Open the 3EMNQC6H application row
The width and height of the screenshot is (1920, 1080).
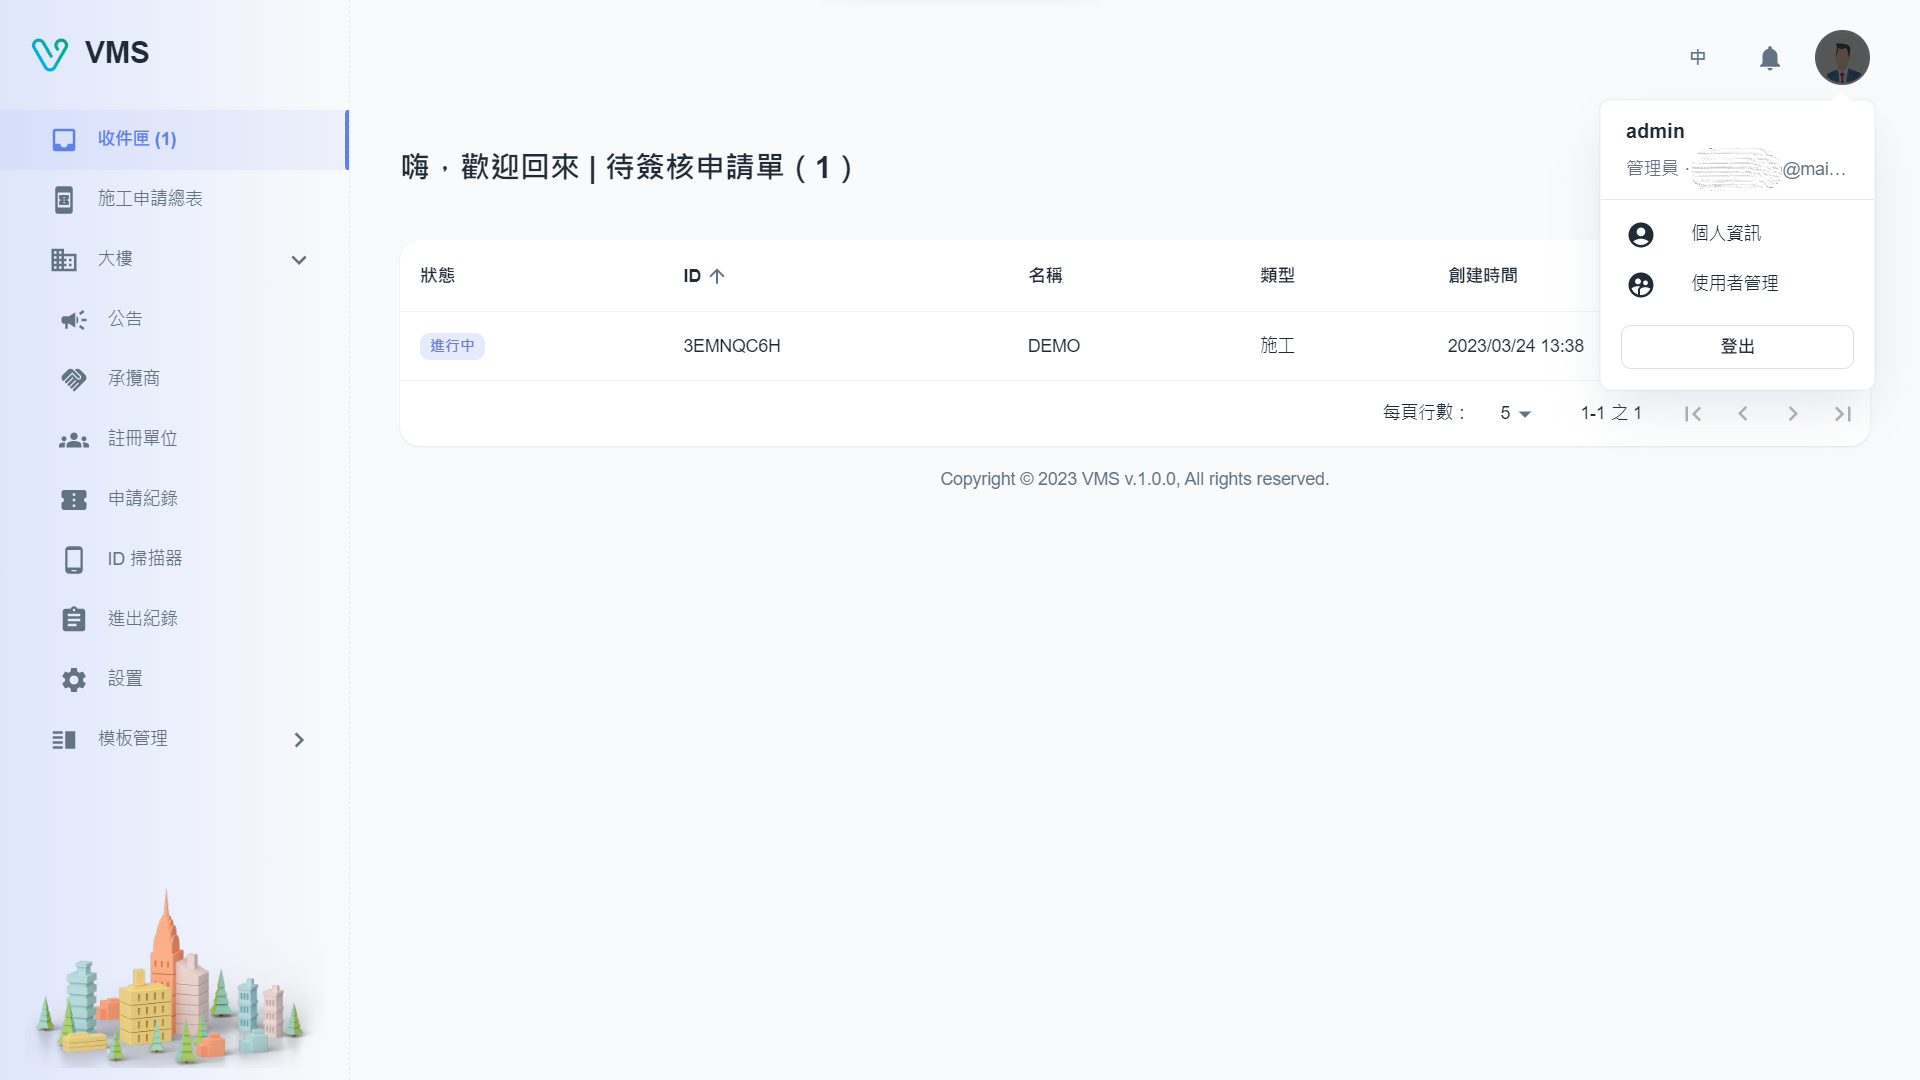(x=731, y=346)
